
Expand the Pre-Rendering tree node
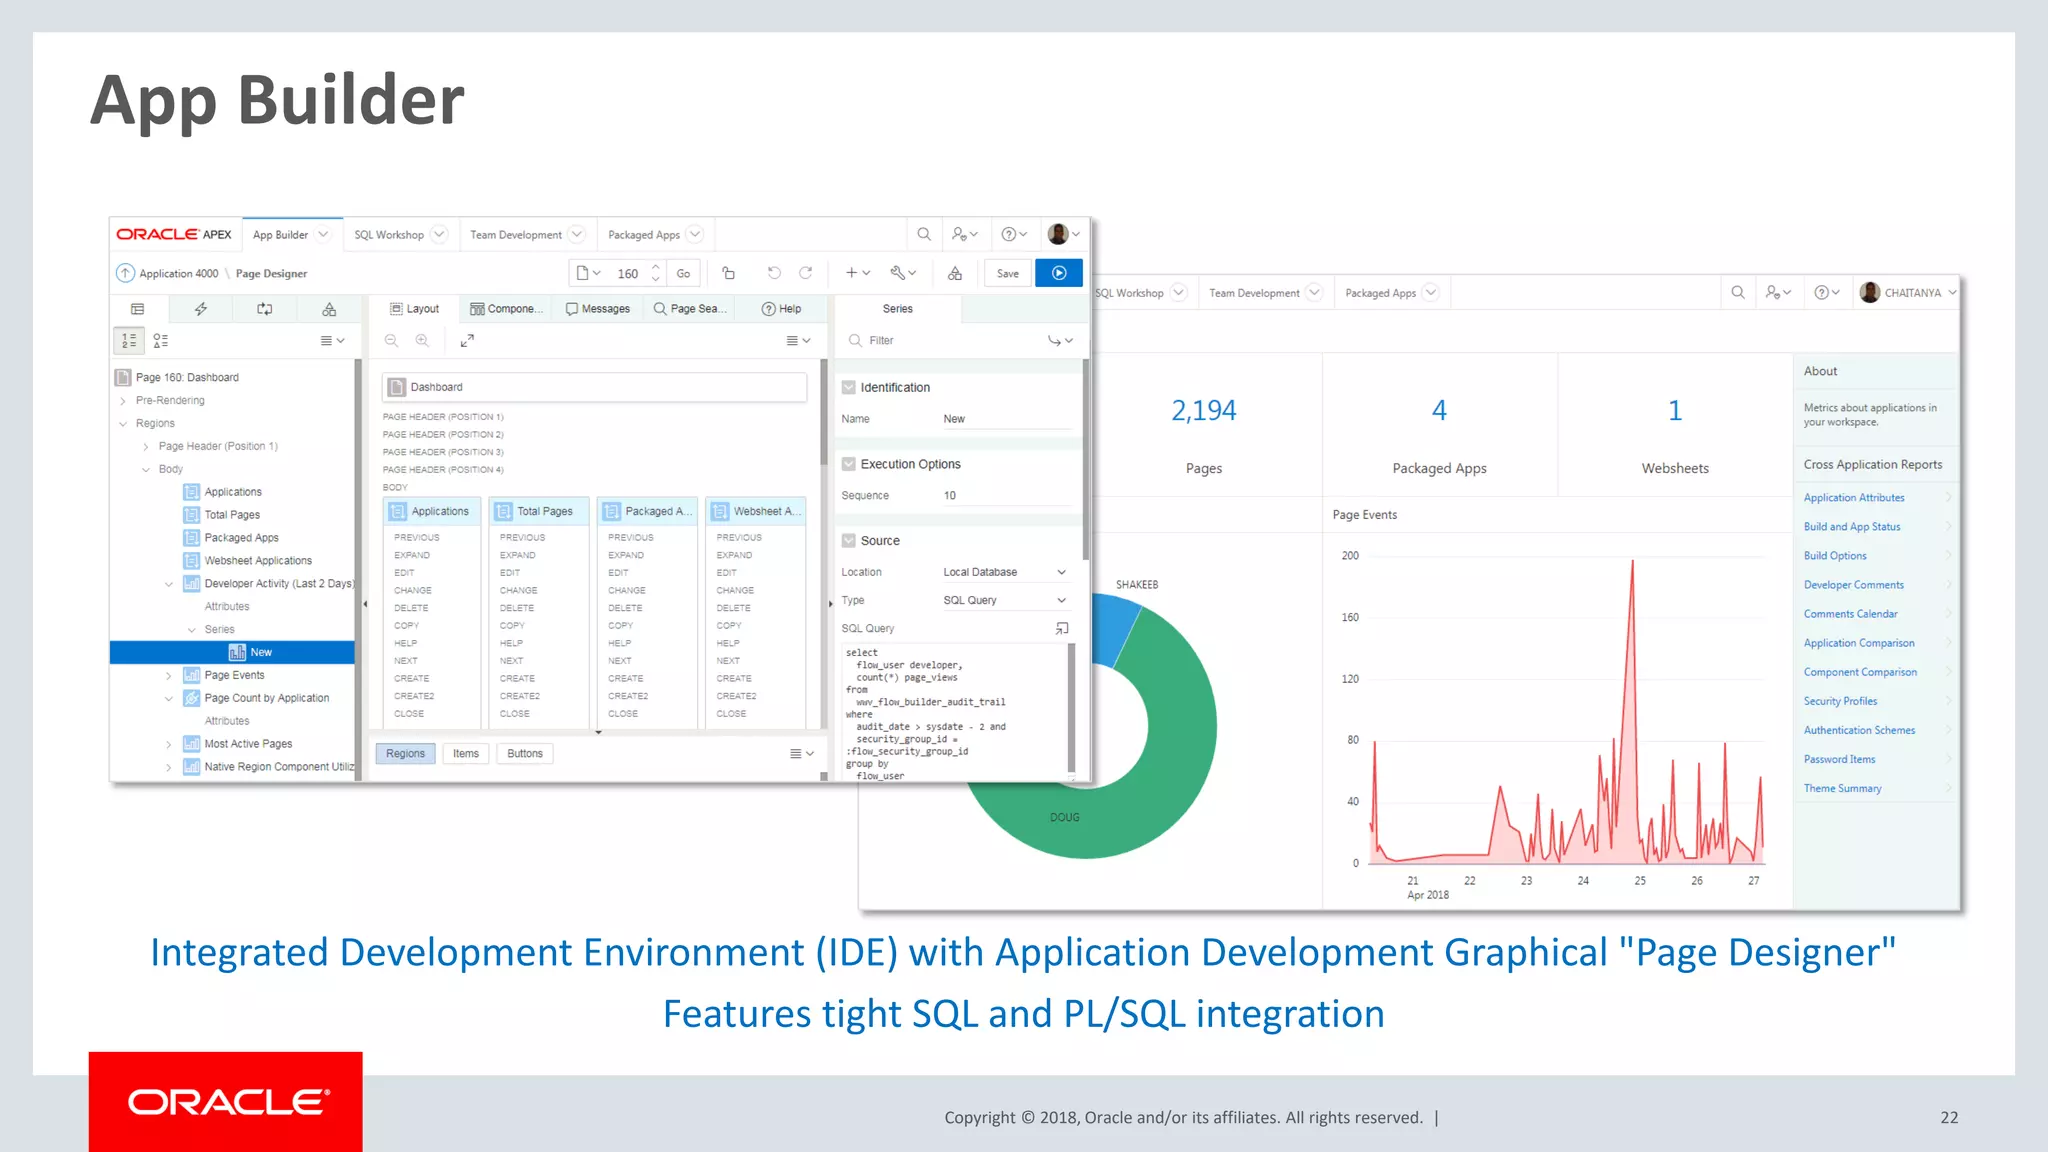123,401
